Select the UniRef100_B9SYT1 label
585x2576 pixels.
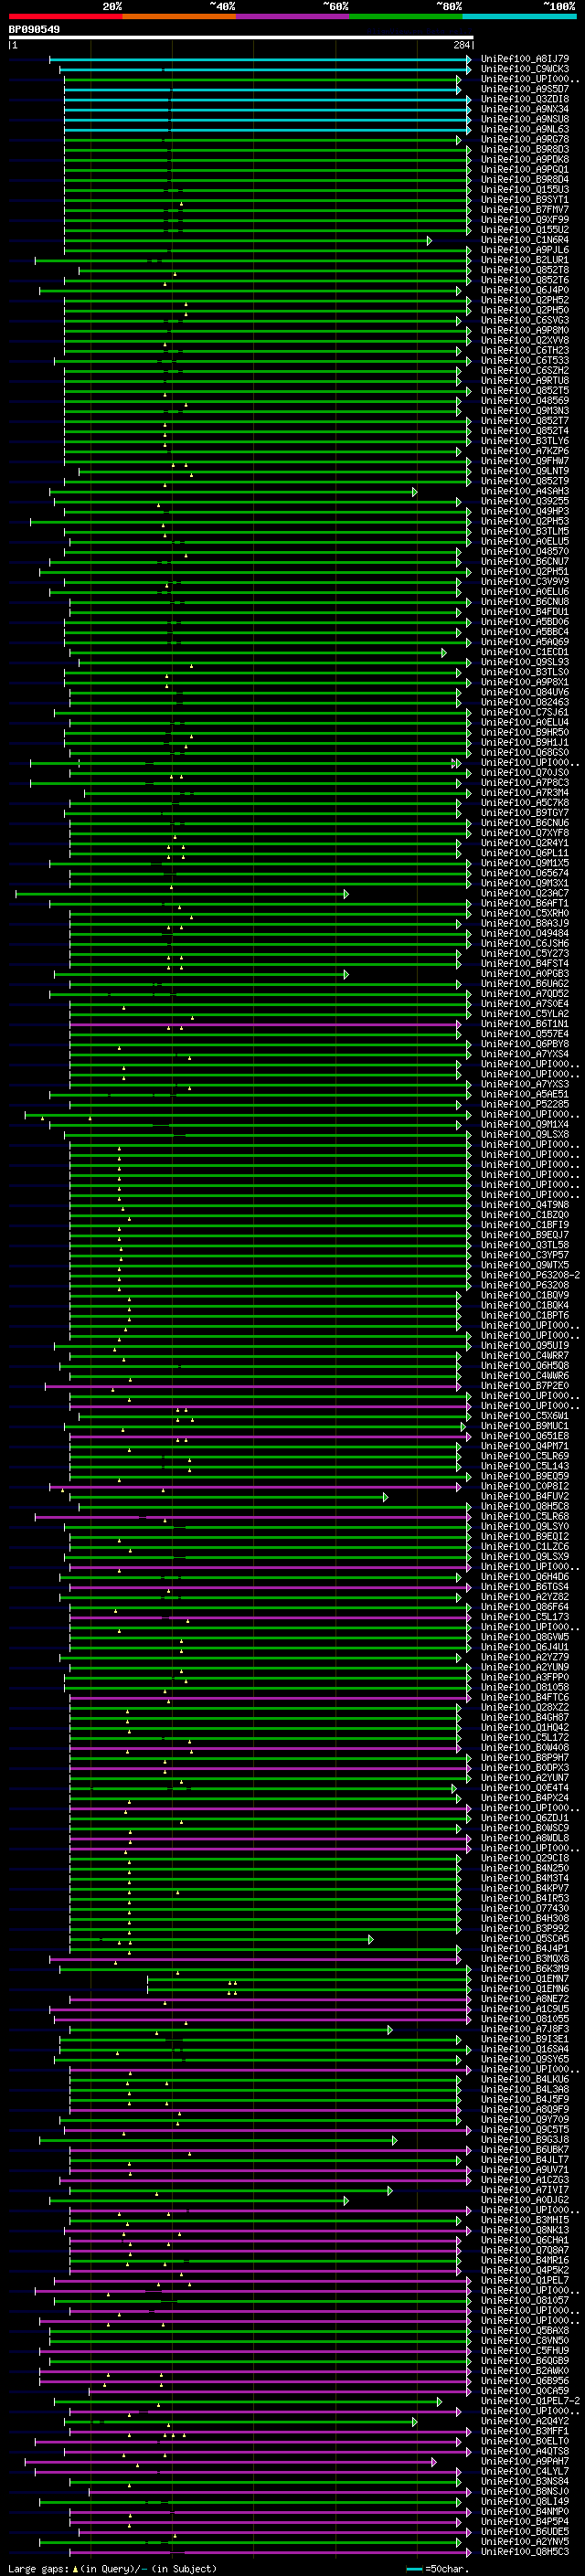(x=525, y=200)
